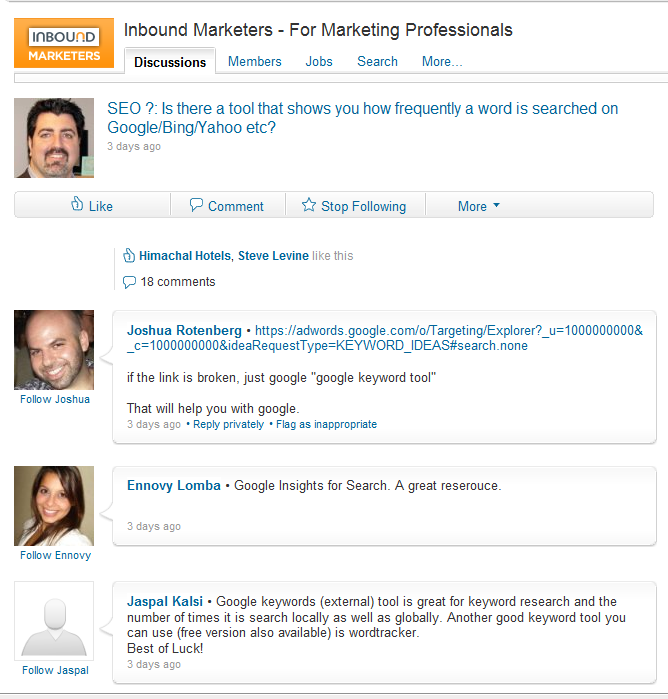Click the comment bubble icon beside 18 comments

(129, 282)
